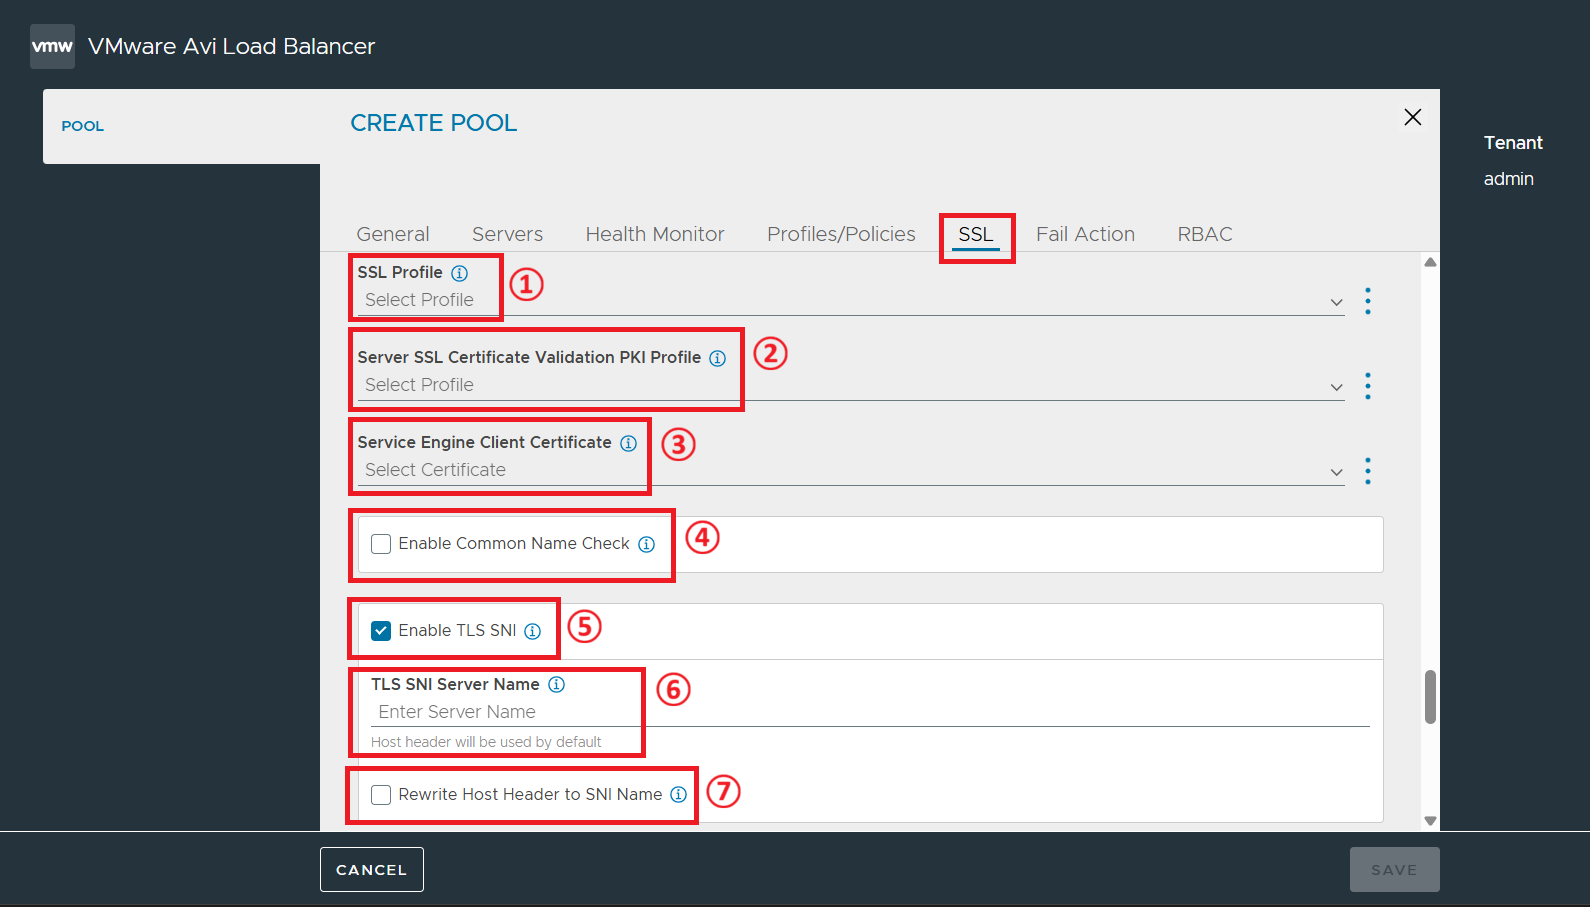Select the Profiles/Policies tab
This screenshot has width=1590, height=907.
click(841, 234)
